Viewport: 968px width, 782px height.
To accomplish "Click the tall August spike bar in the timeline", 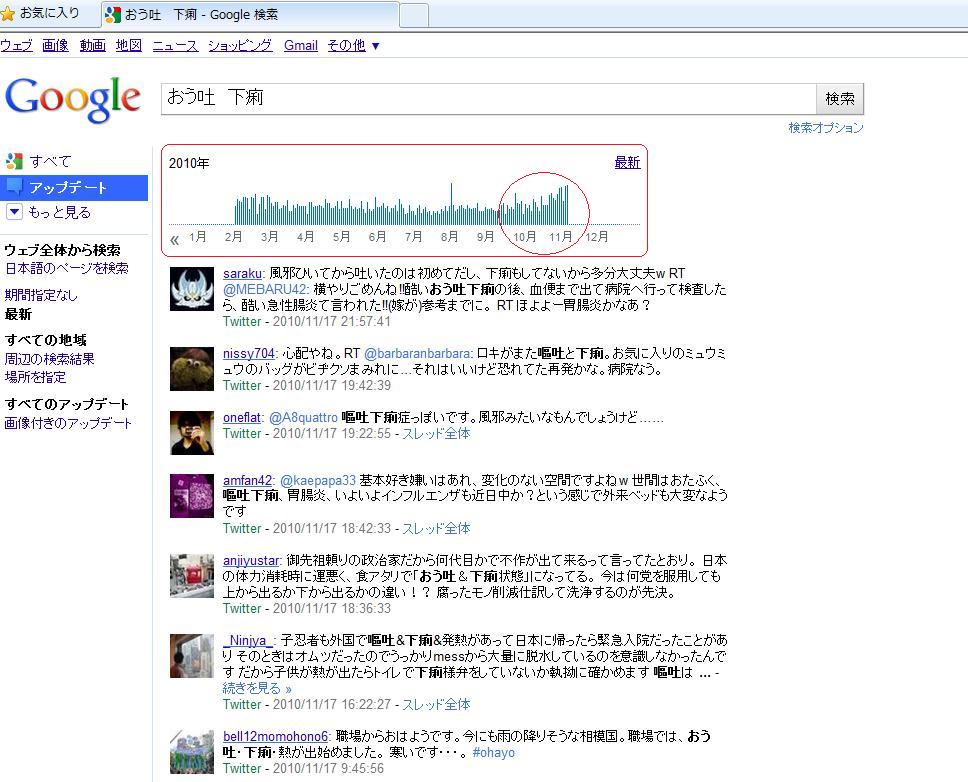I will pos(451,204).
